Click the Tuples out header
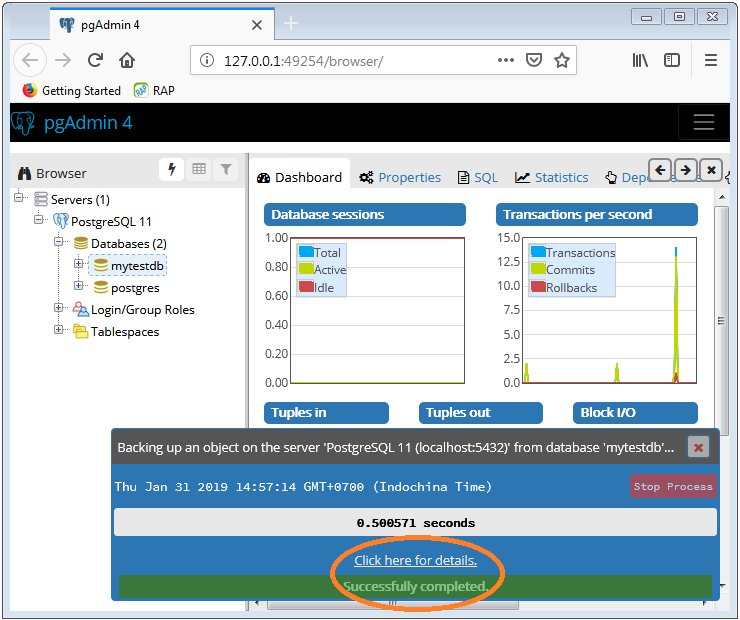Viewport: 740px width, 620px height. click(x=480, y=413)
